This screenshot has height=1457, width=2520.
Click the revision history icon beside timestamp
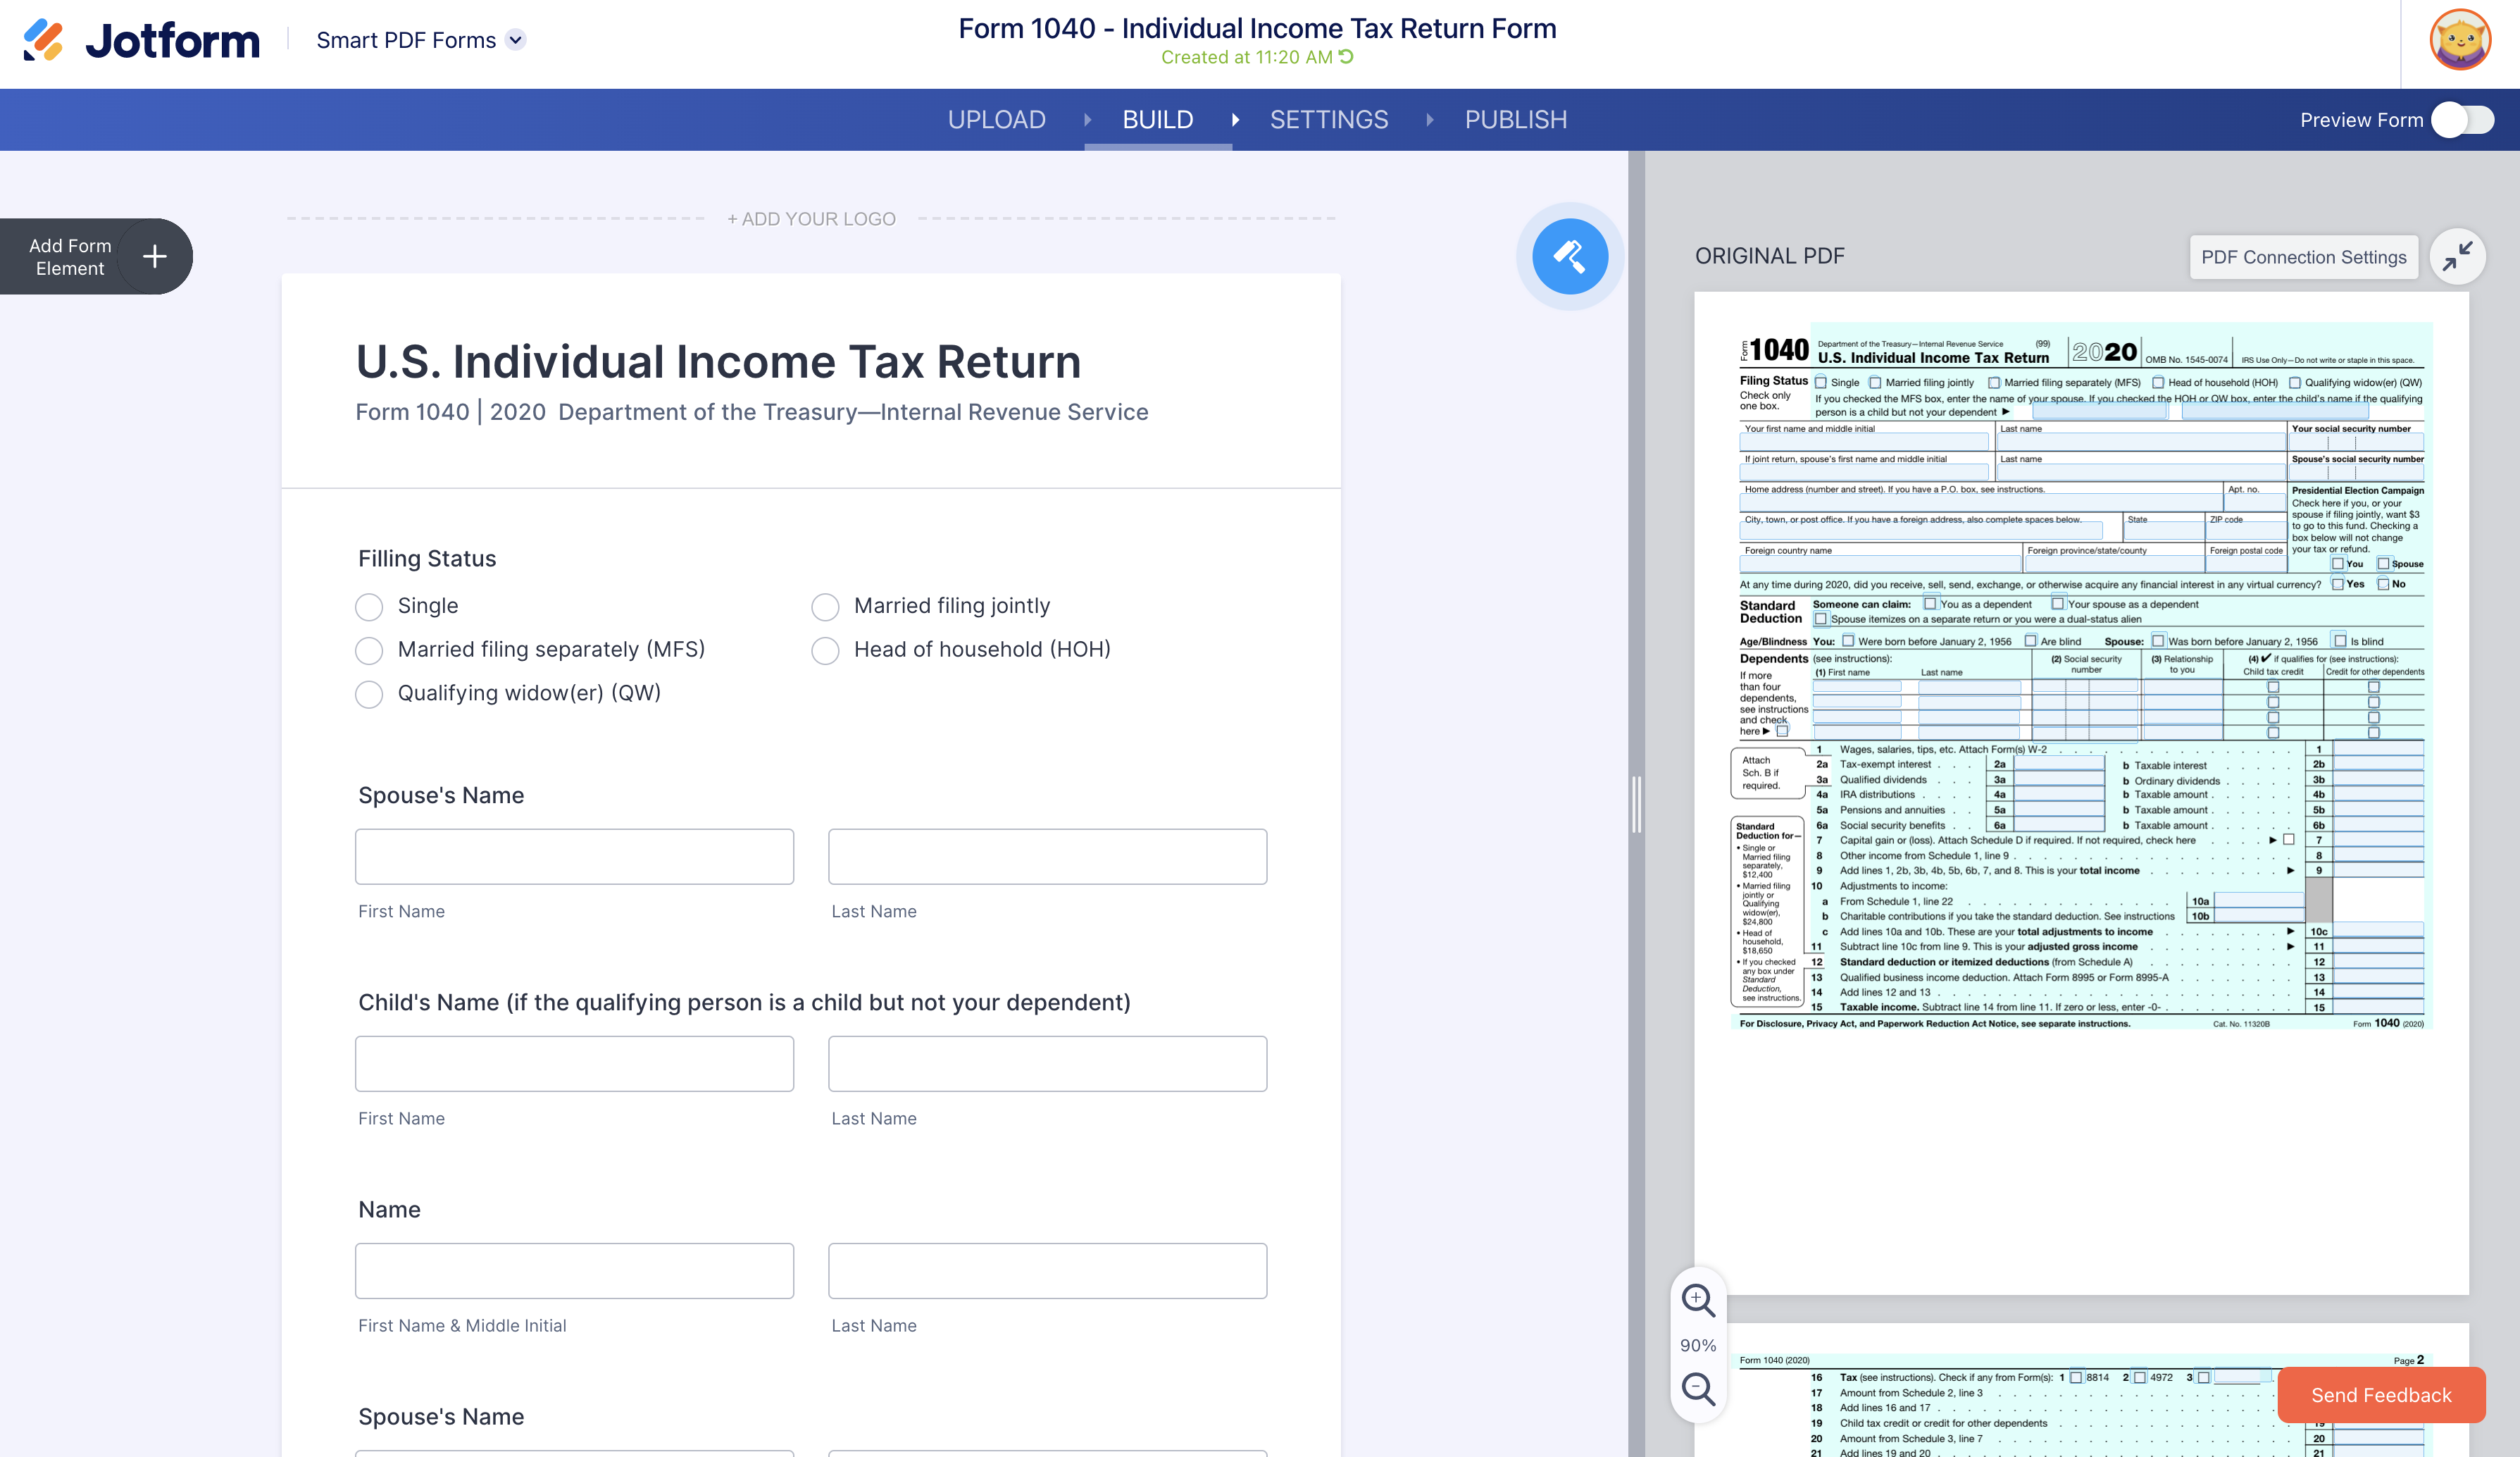pyautogui.click(x=1346, y=57)
